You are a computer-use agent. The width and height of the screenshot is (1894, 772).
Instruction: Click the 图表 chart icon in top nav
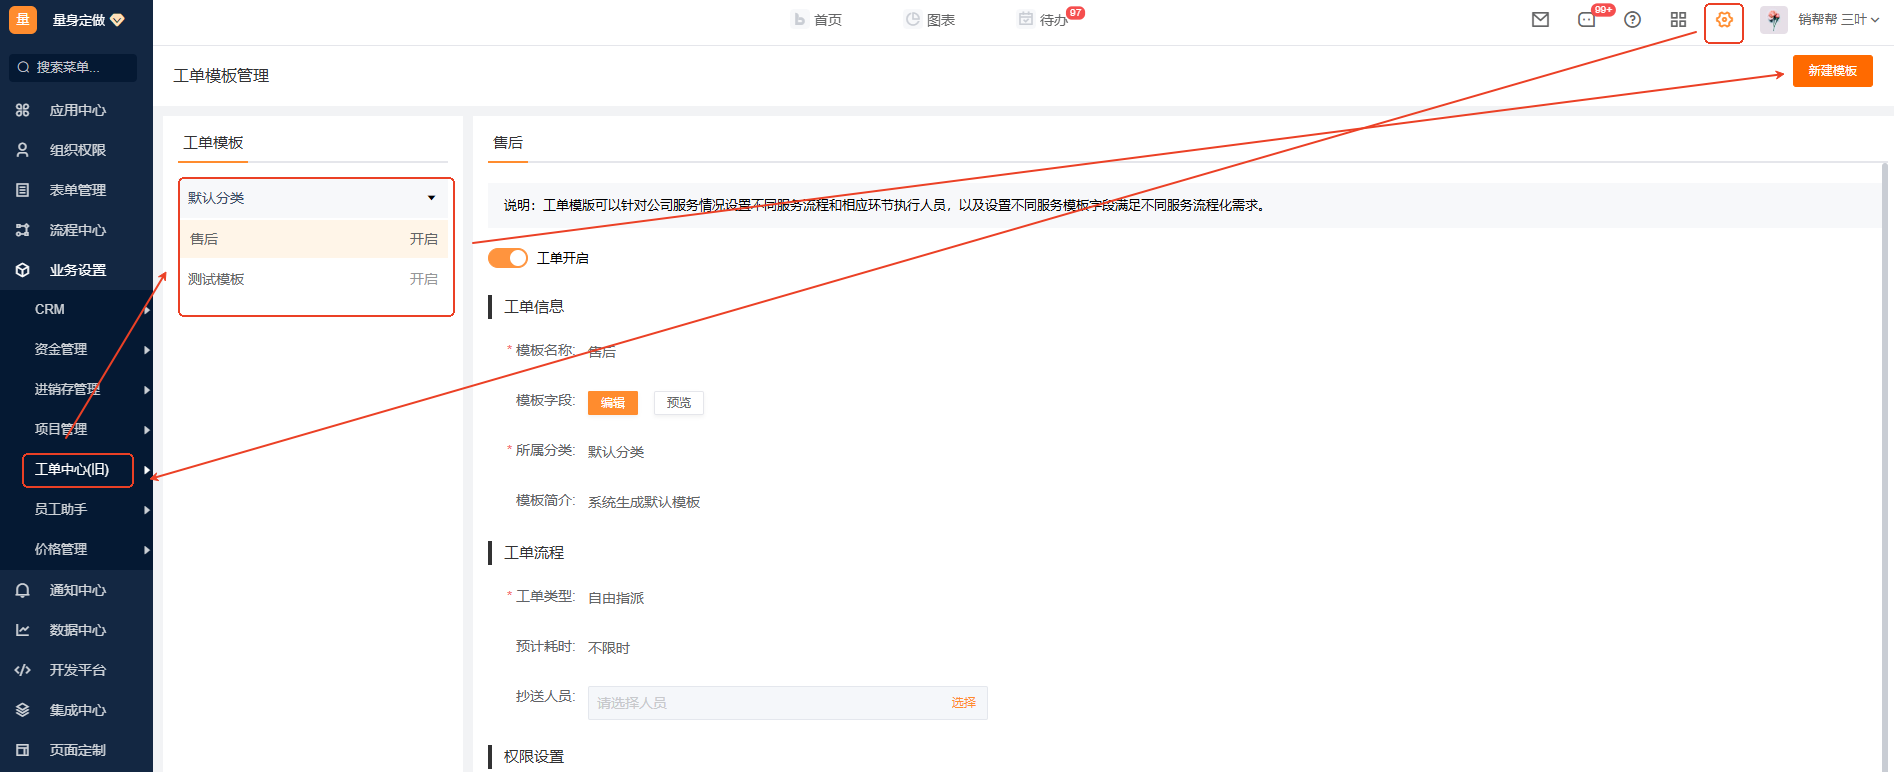(x=912, y=19)
